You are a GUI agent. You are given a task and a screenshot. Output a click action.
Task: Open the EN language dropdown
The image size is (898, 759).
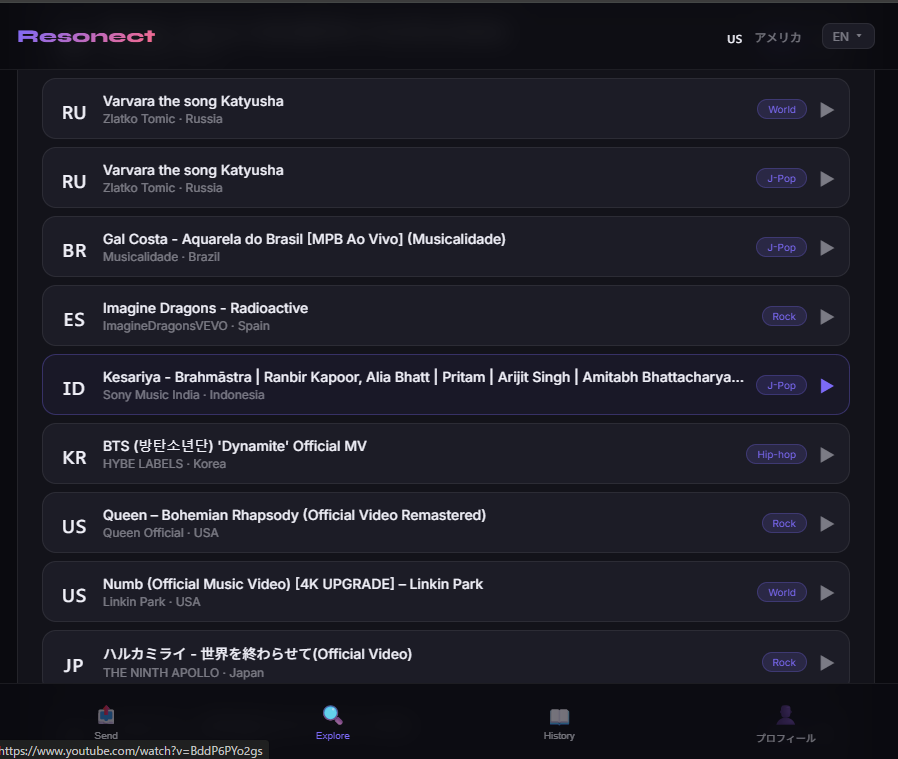tap(848, 37)
